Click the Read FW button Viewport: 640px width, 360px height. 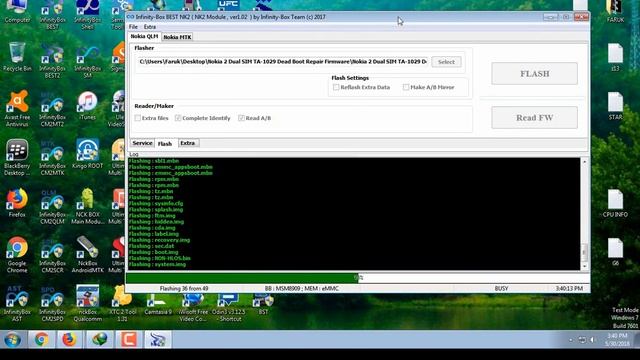534,118
